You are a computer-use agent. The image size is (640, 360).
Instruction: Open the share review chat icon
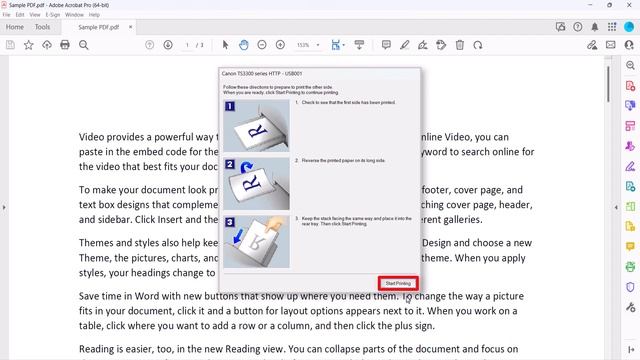click(x=560, y=27)
